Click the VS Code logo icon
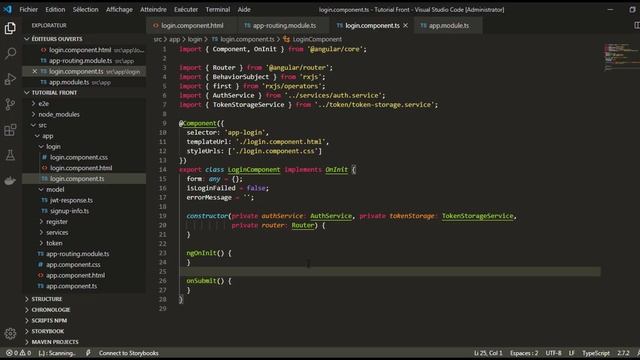640x360 pixels. pyautogui.click(x=8, y=9)
